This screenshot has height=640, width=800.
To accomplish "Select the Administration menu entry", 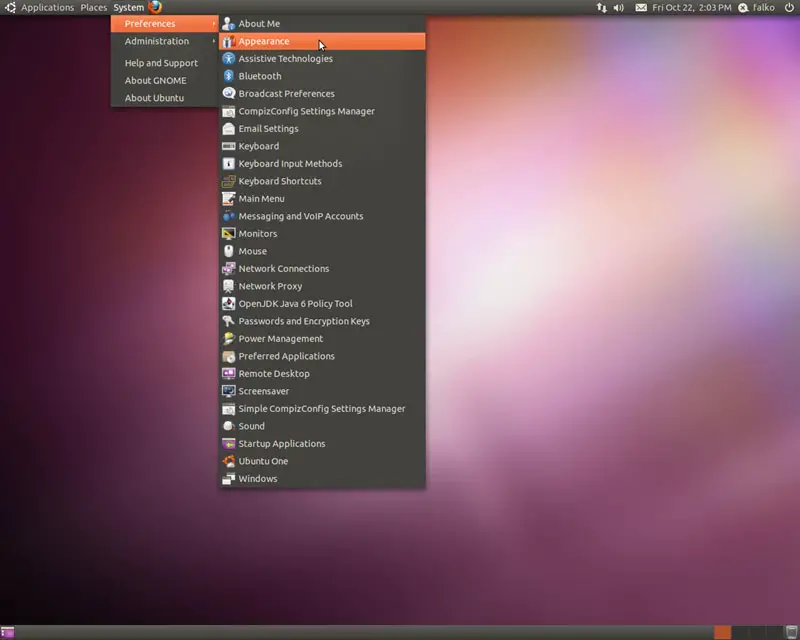I will pos(164,41).
